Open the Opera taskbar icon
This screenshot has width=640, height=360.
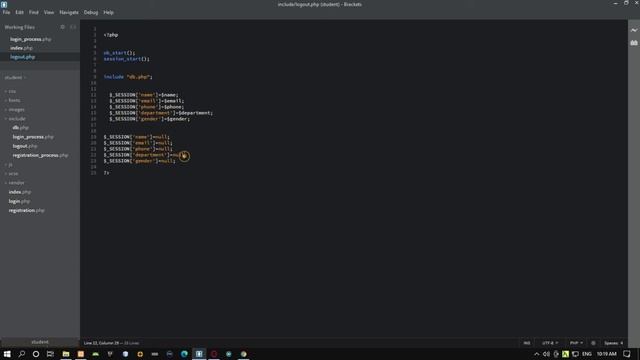(x=214, y=354)
